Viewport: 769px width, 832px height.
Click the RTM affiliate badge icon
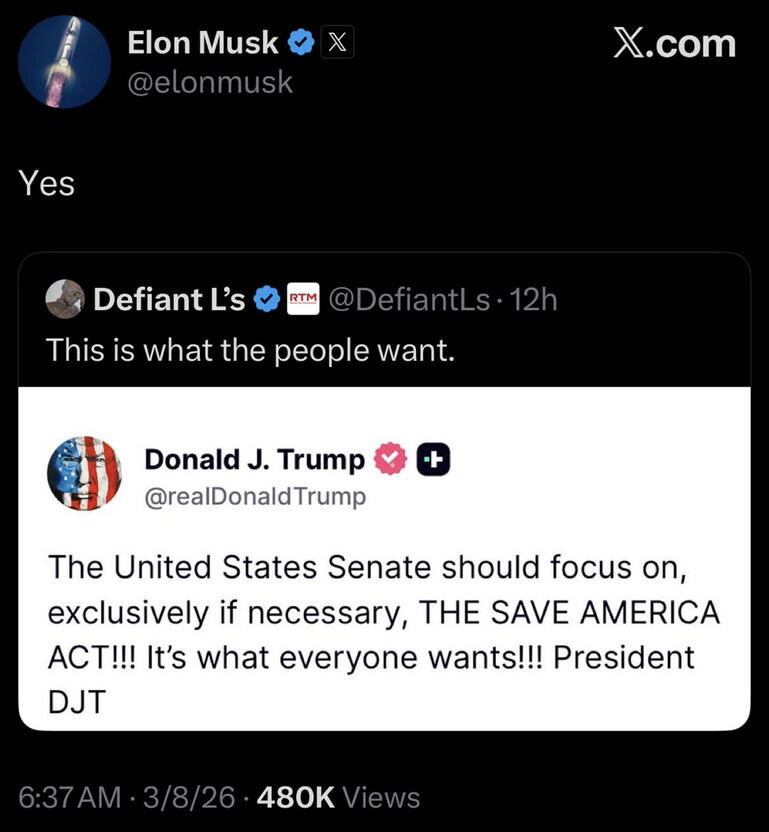(302, 299)
